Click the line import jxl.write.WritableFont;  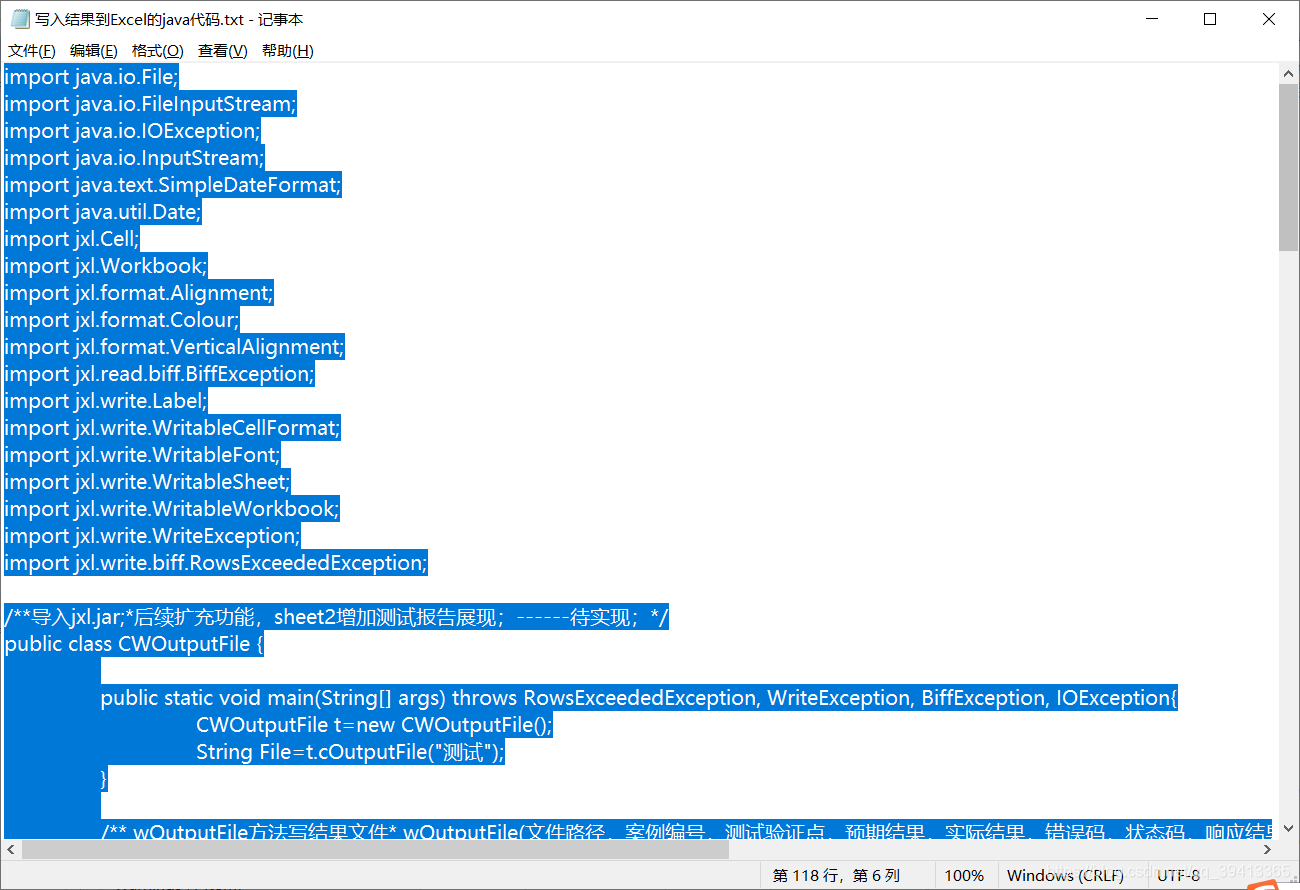pyautogui.click(x=142, y=455)
